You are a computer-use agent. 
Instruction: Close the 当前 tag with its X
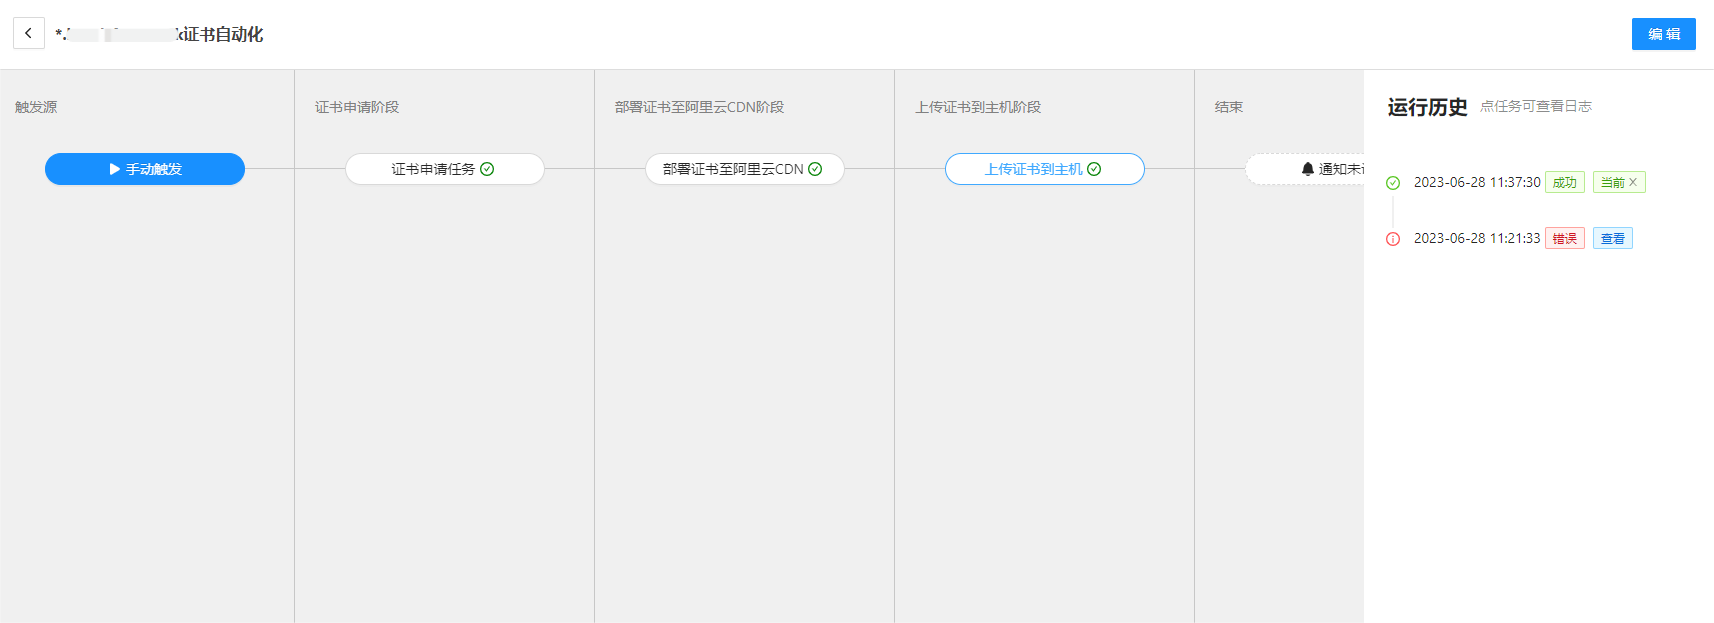click(1633, 182)
